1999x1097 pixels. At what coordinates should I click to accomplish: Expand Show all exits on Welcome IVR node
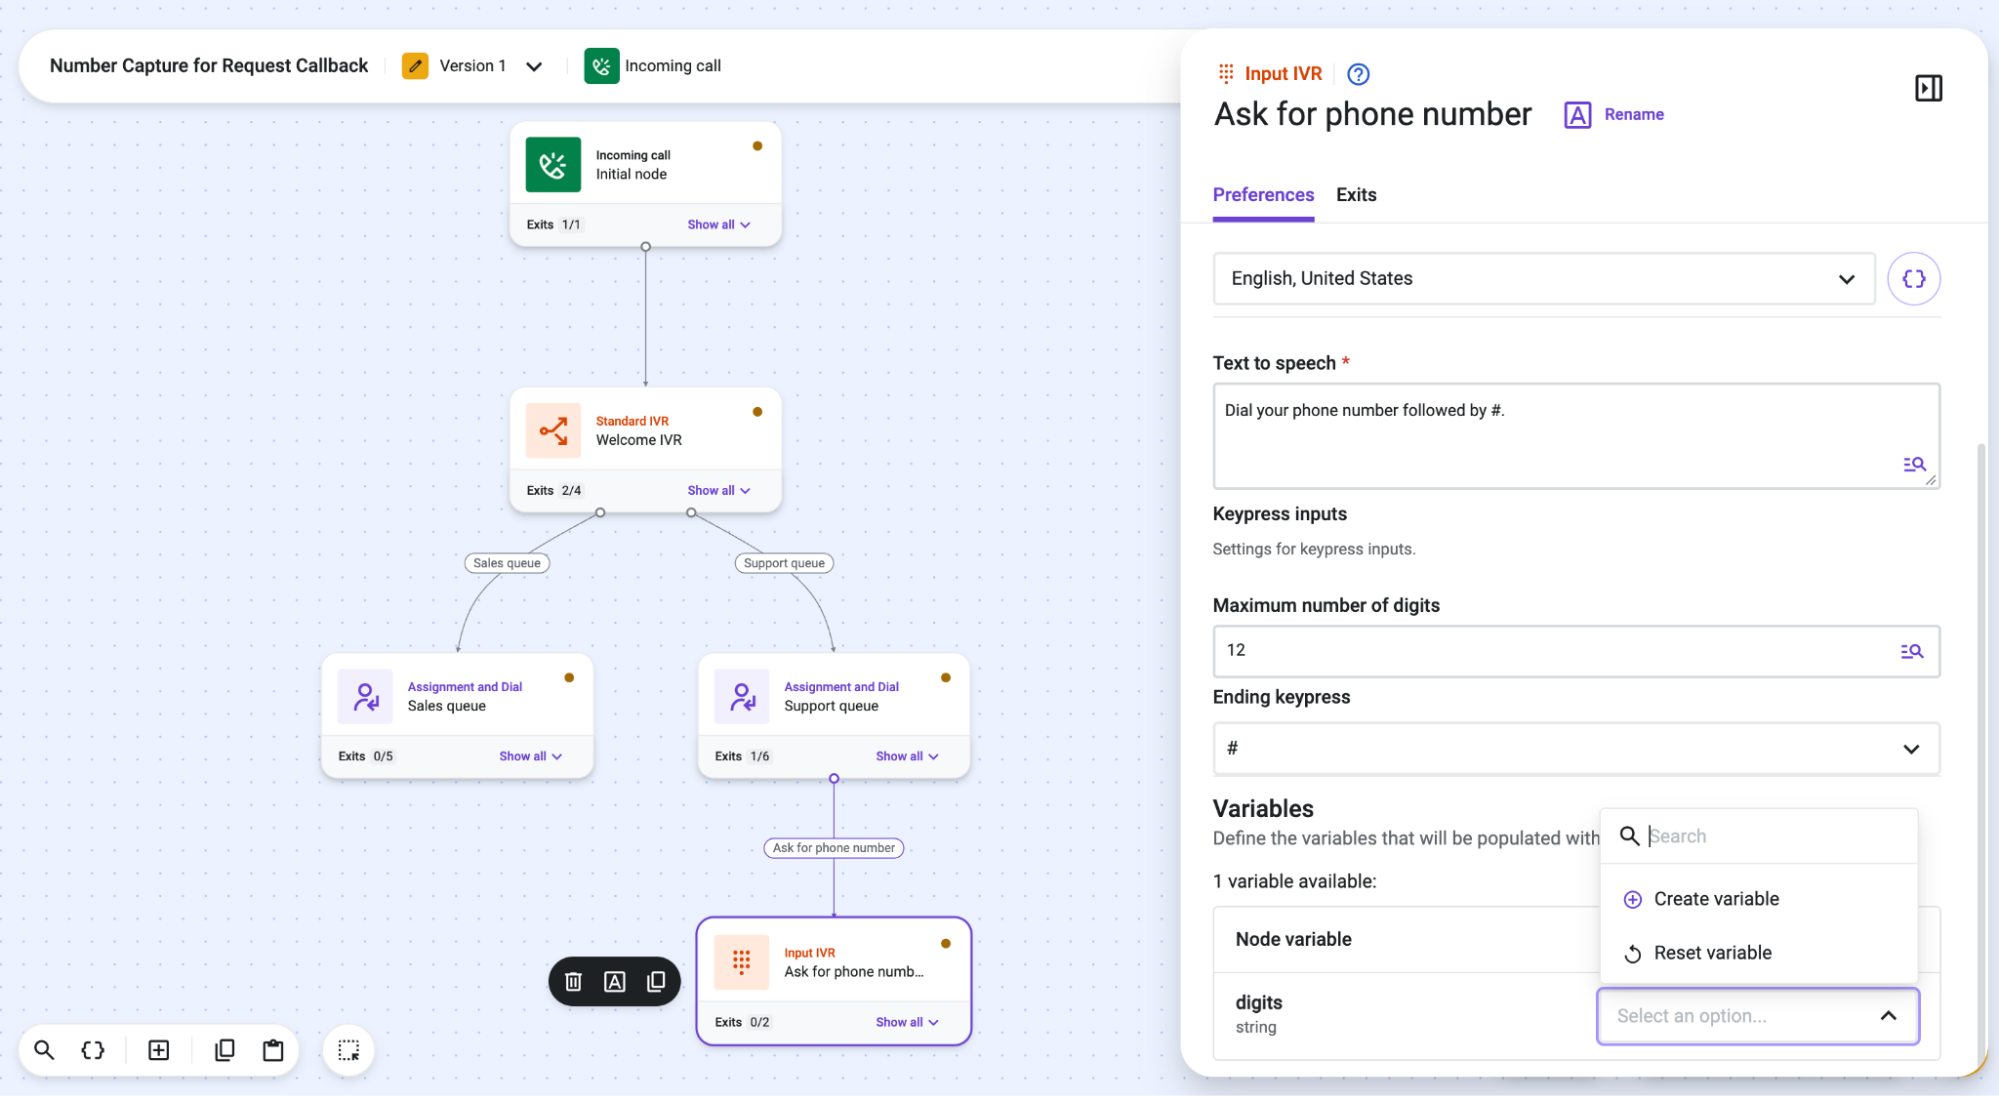[719, 491]
